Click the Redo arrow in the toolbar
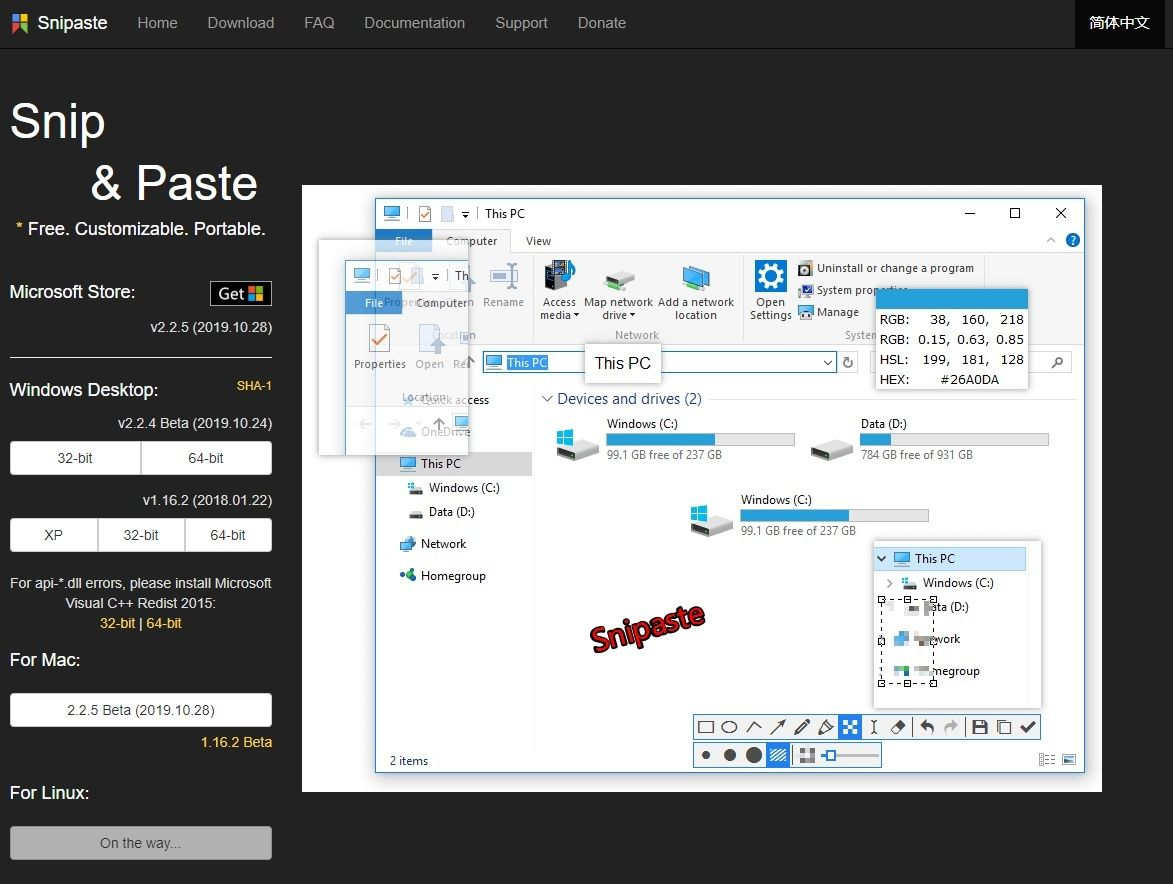1173x884 pixels. click(x=951, y=727)
